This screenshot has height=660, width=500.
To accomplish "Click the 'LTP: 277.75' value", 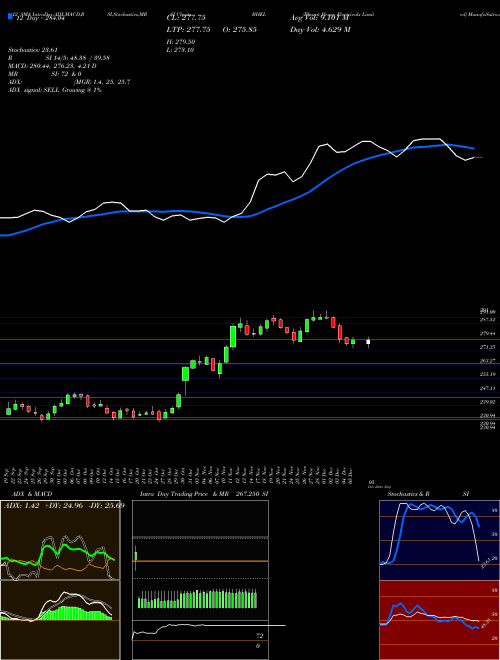I will [x=189, y=30].
